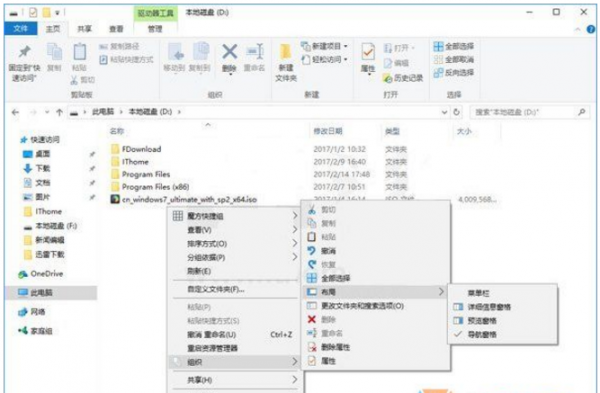Click the up-one-level arrow

click(x=59, y=112)
